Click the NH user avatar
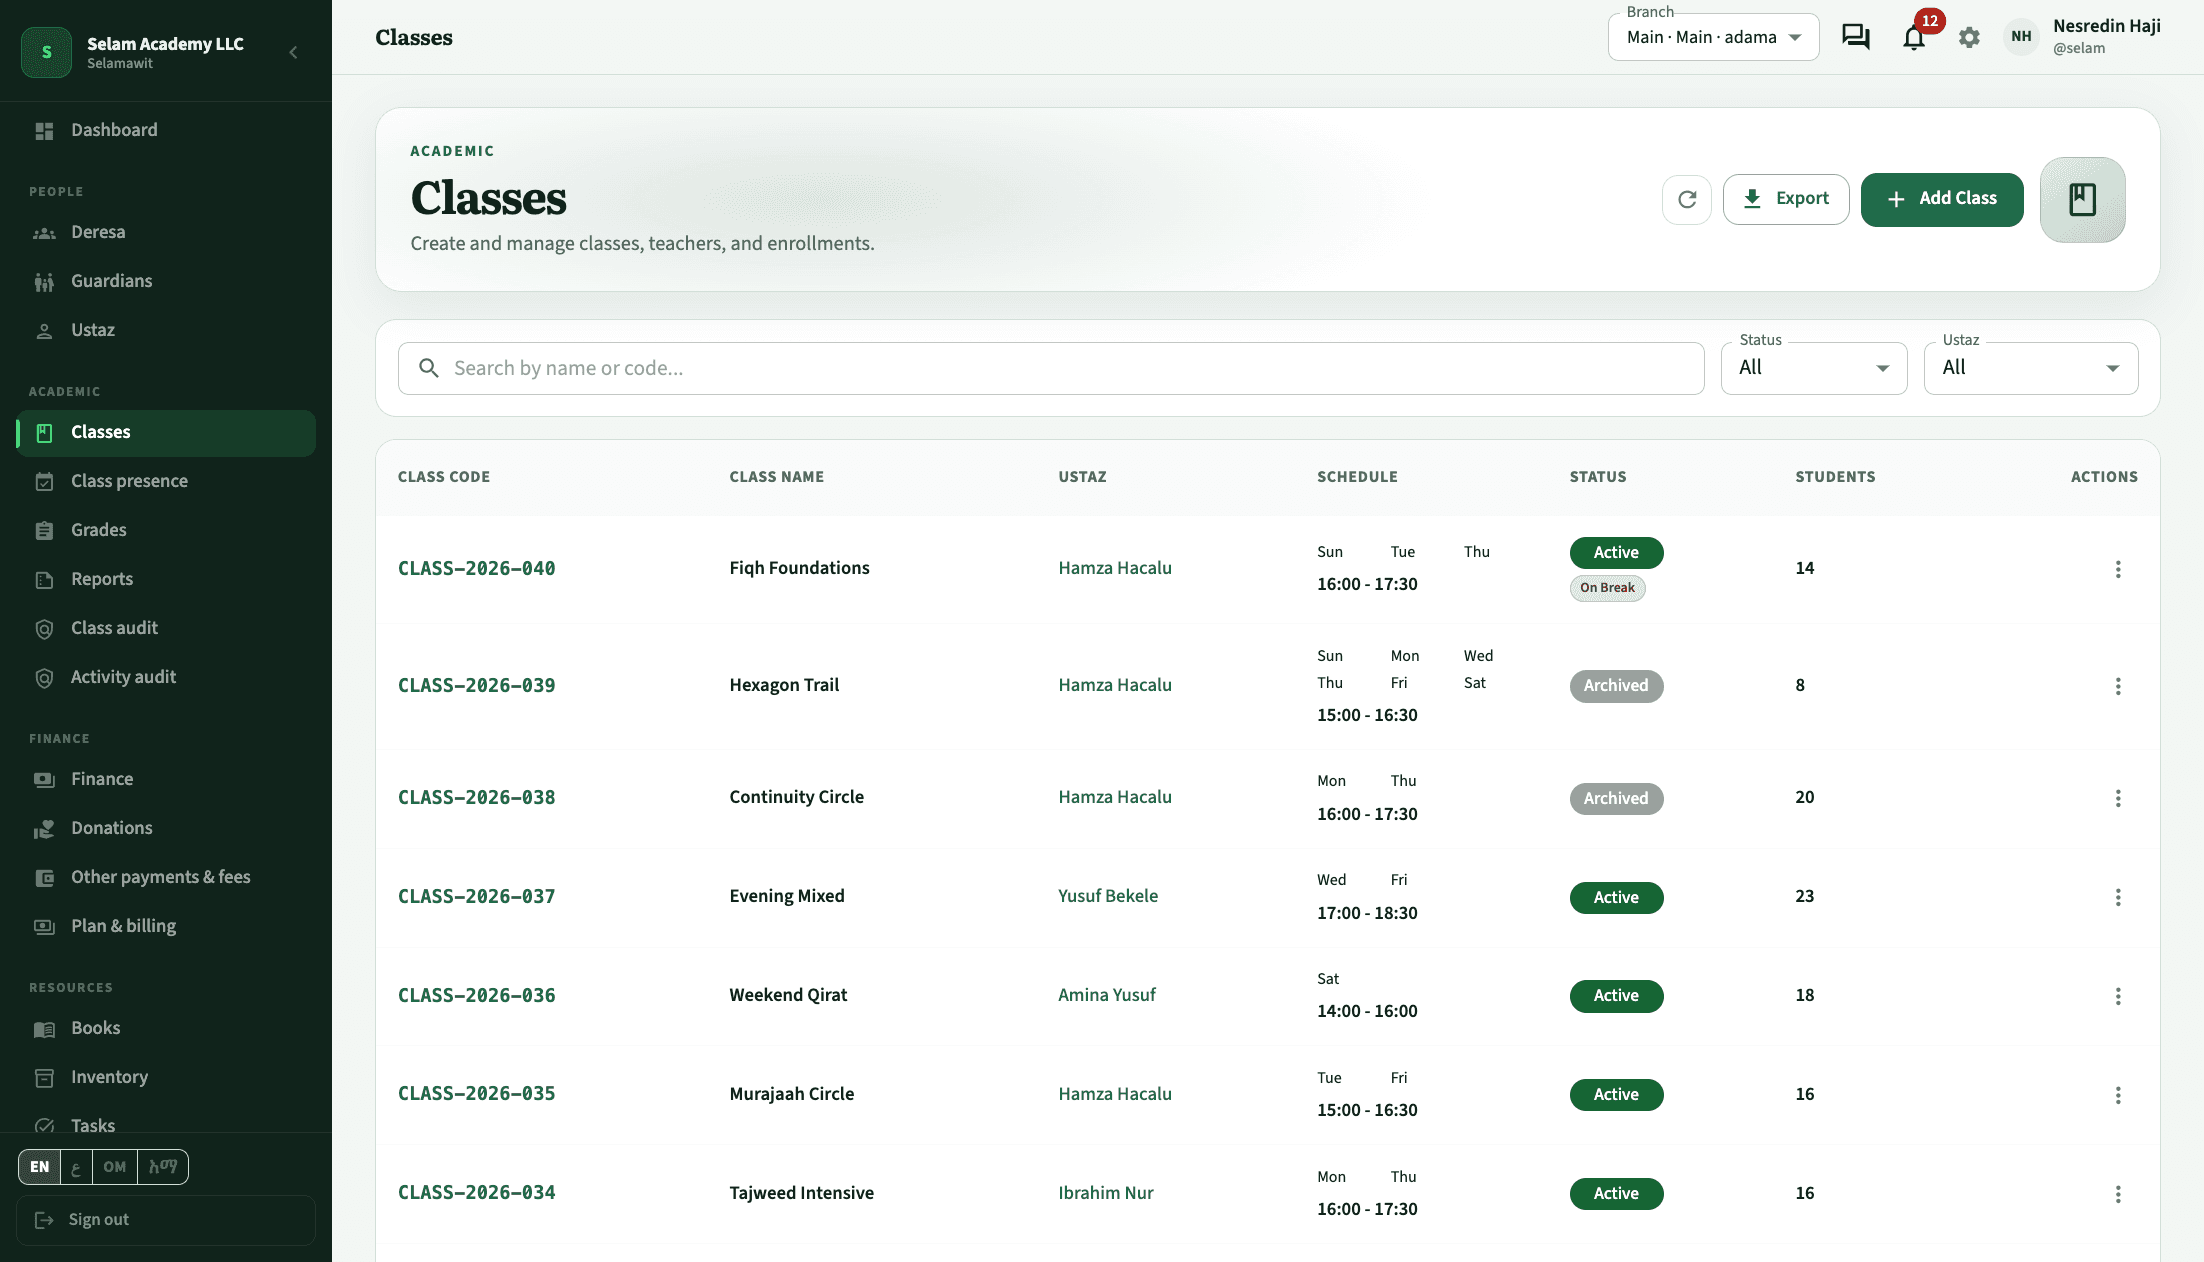Screen dimensions: 2204x1262 [2021, 37]
